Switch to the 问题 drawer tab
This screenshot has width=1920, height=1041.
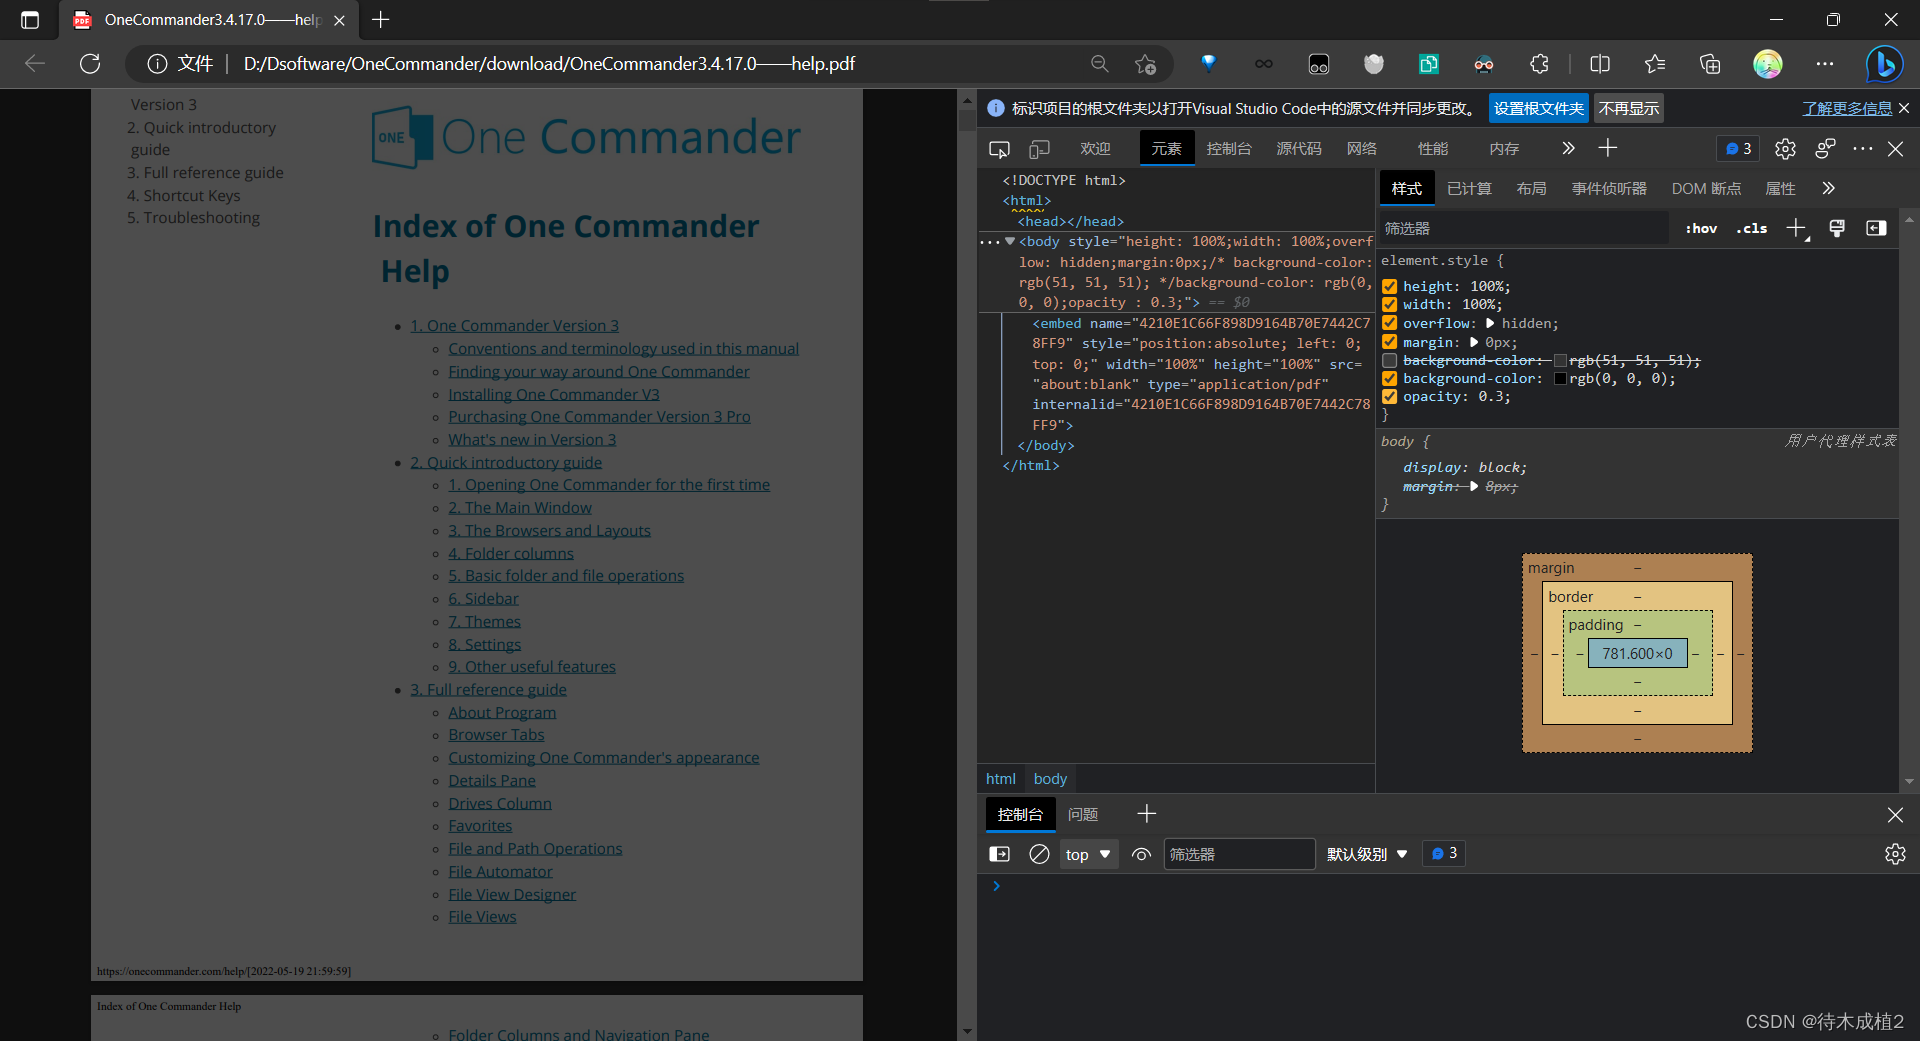tap(1083, 814)
